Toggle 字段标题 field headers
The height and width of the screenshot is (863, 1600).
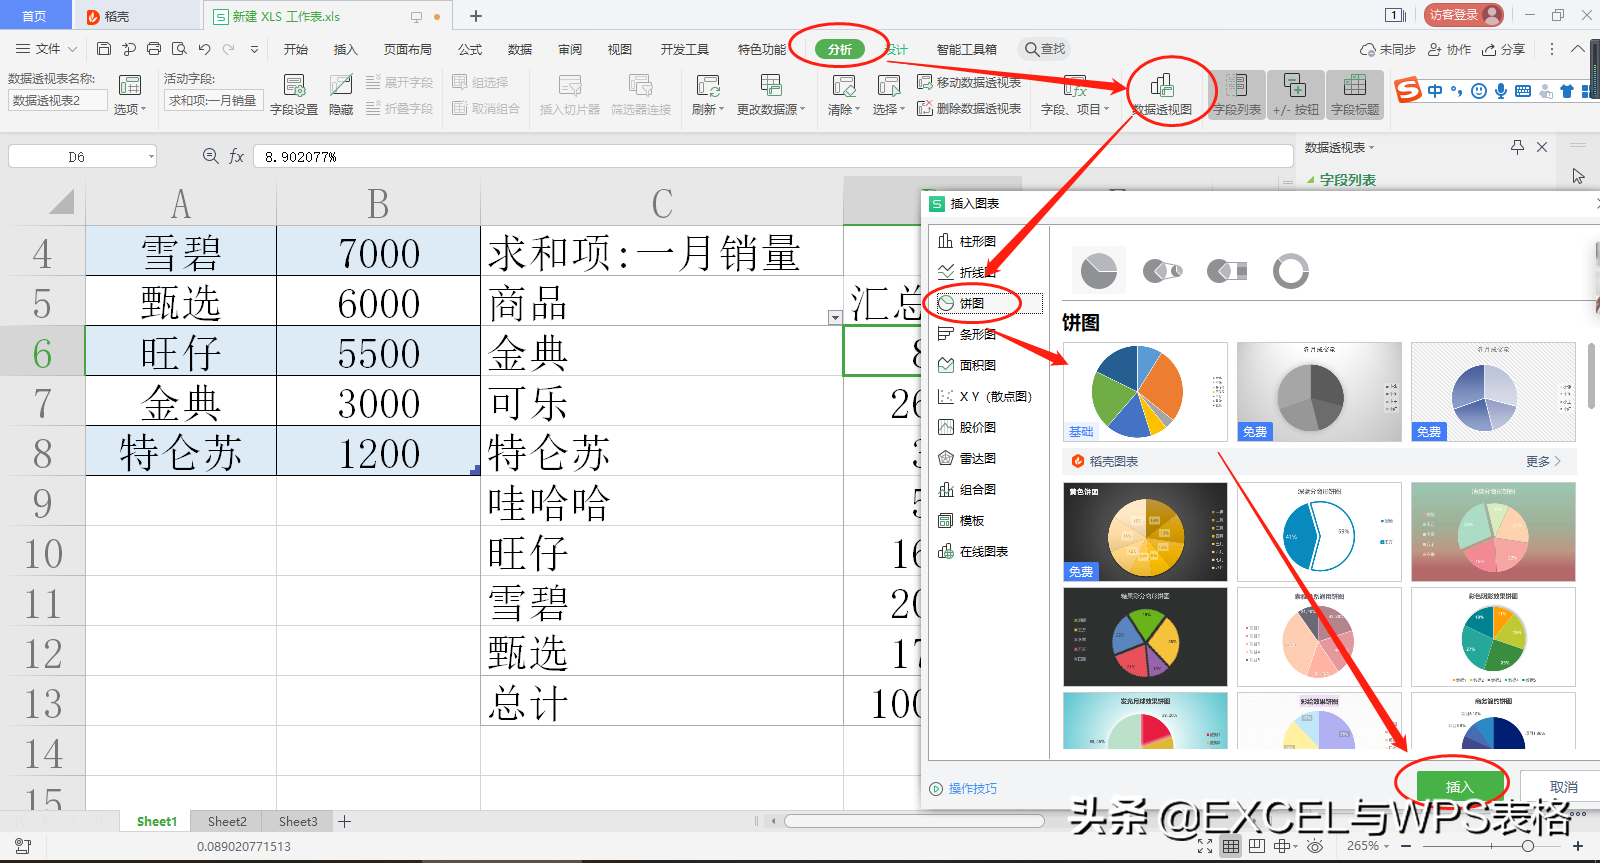click(x=1355, y=96)
